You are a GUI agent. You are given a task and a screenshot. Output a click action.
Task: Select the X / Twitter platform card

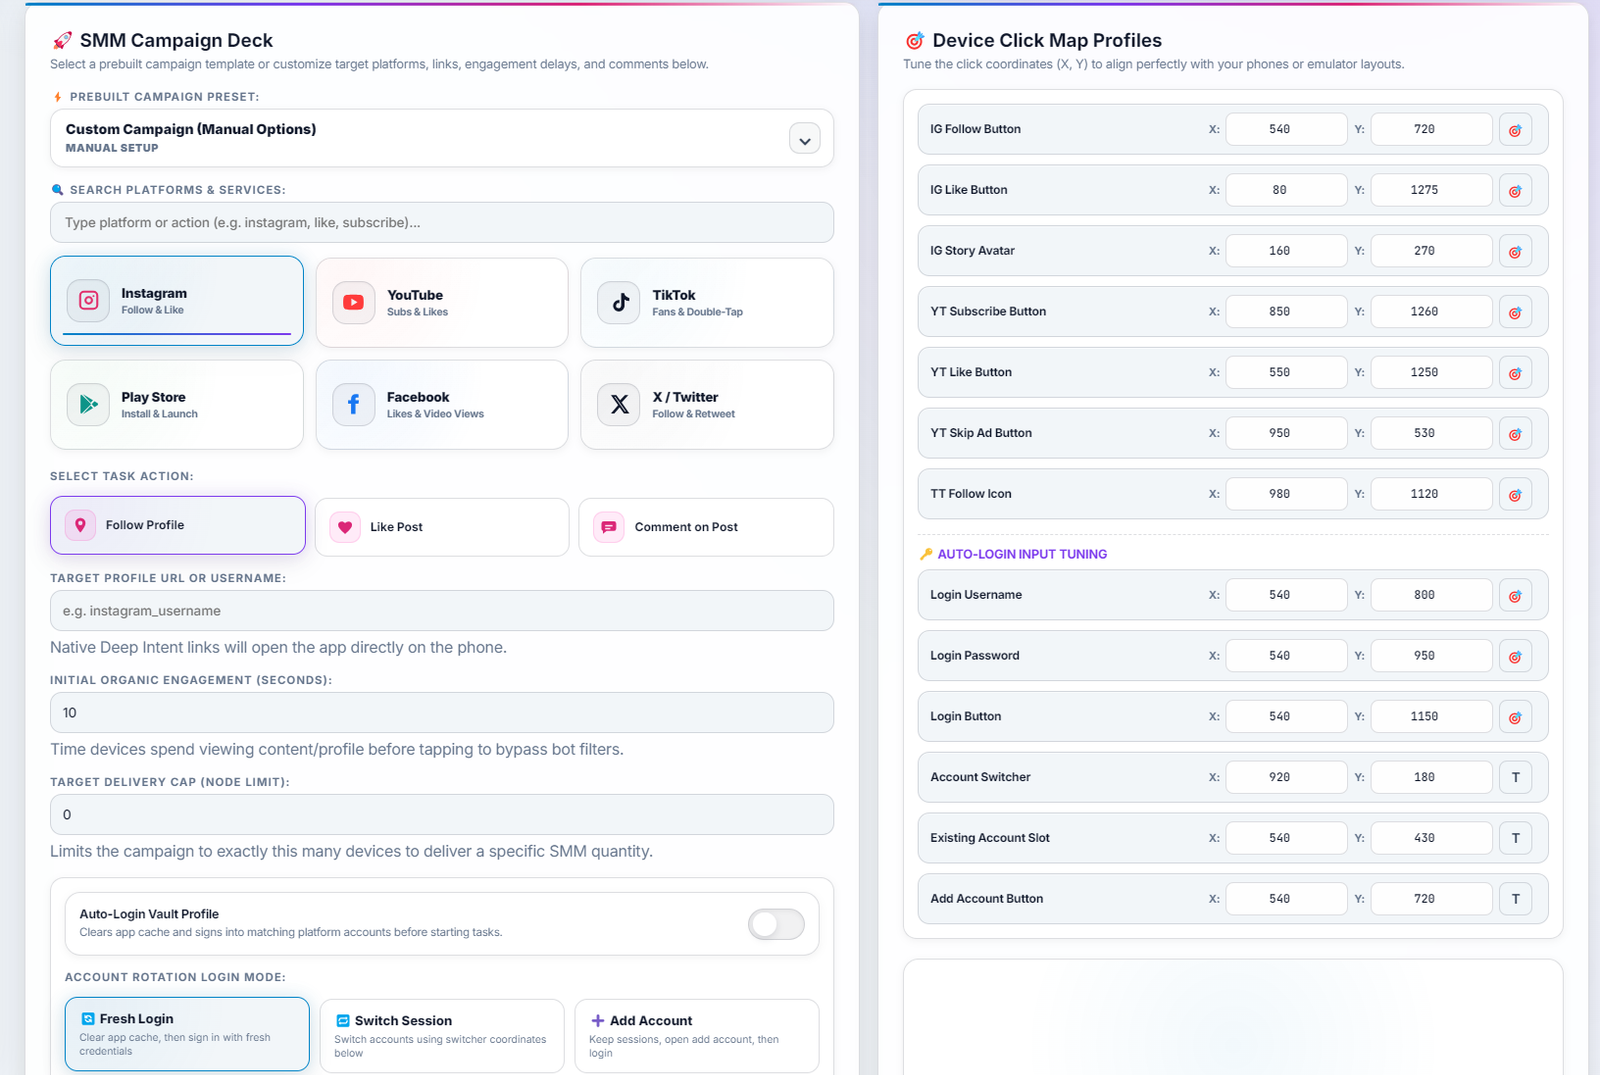pyautogui.click(x=707, y=405)
